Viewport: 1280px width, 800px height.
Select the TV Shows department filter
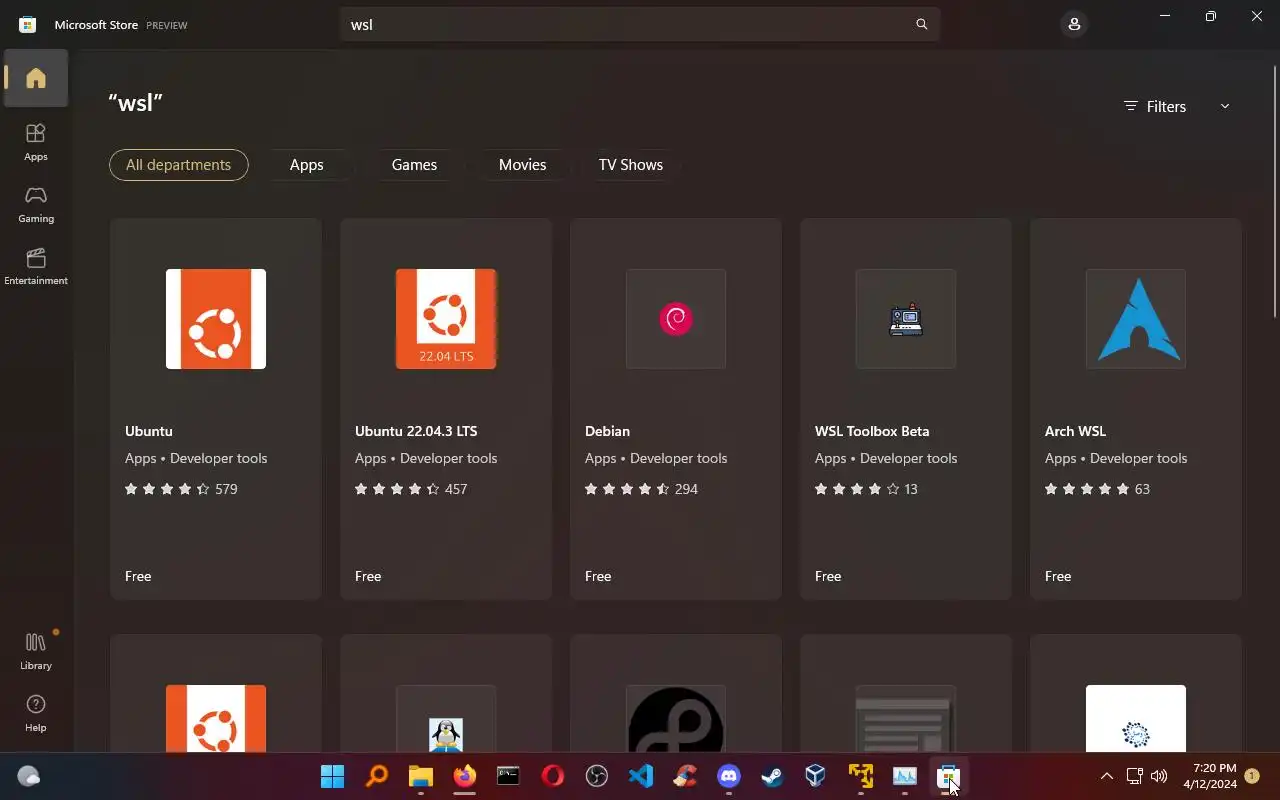[x=631, y=165]
